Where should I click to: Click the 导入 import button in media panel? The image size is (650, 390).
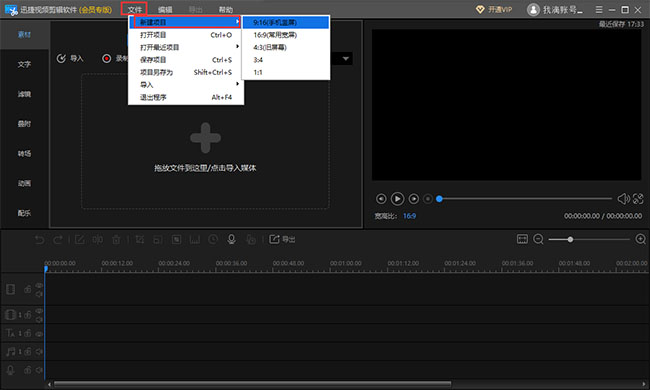click(70, 58)
